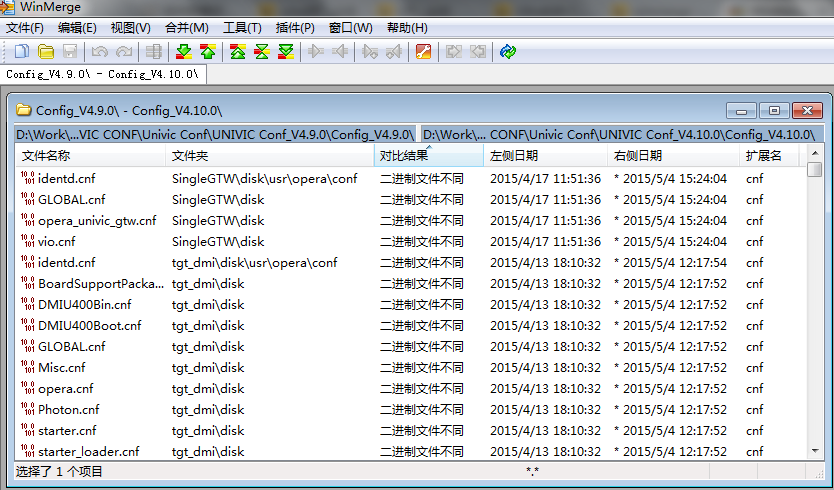Click copy left and advance icon
The height and width of the screenshot is (490, 834).
tap(394, 51)
